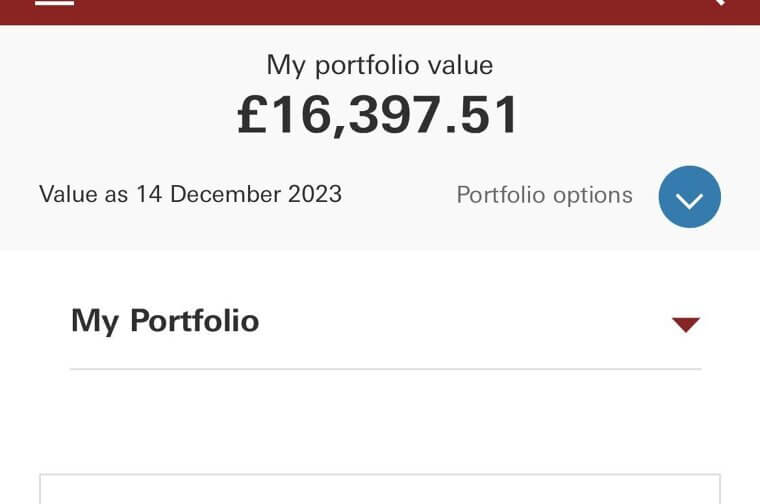Screen dimensions: 760x504
Task: Click the words 'Value as' before the date
Action: [83, 194]
